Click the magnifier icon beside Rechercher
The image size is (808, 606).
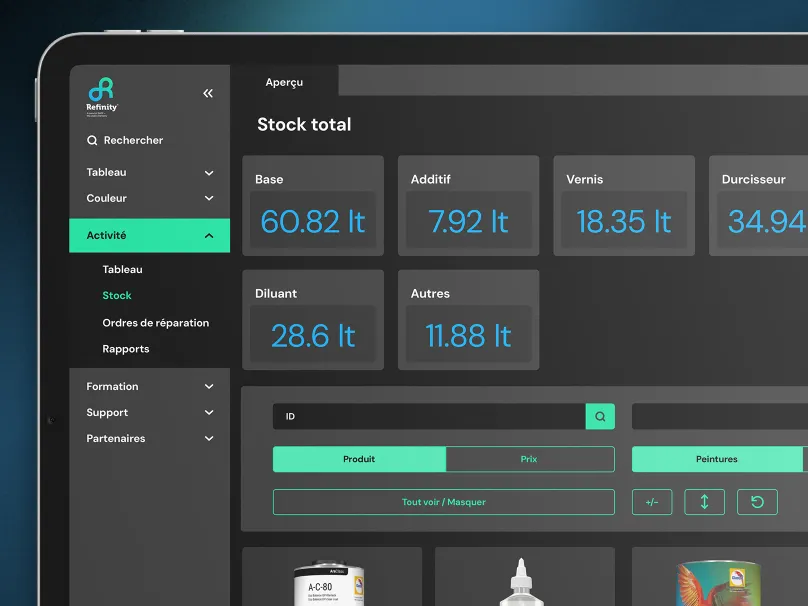coord(92,141)
